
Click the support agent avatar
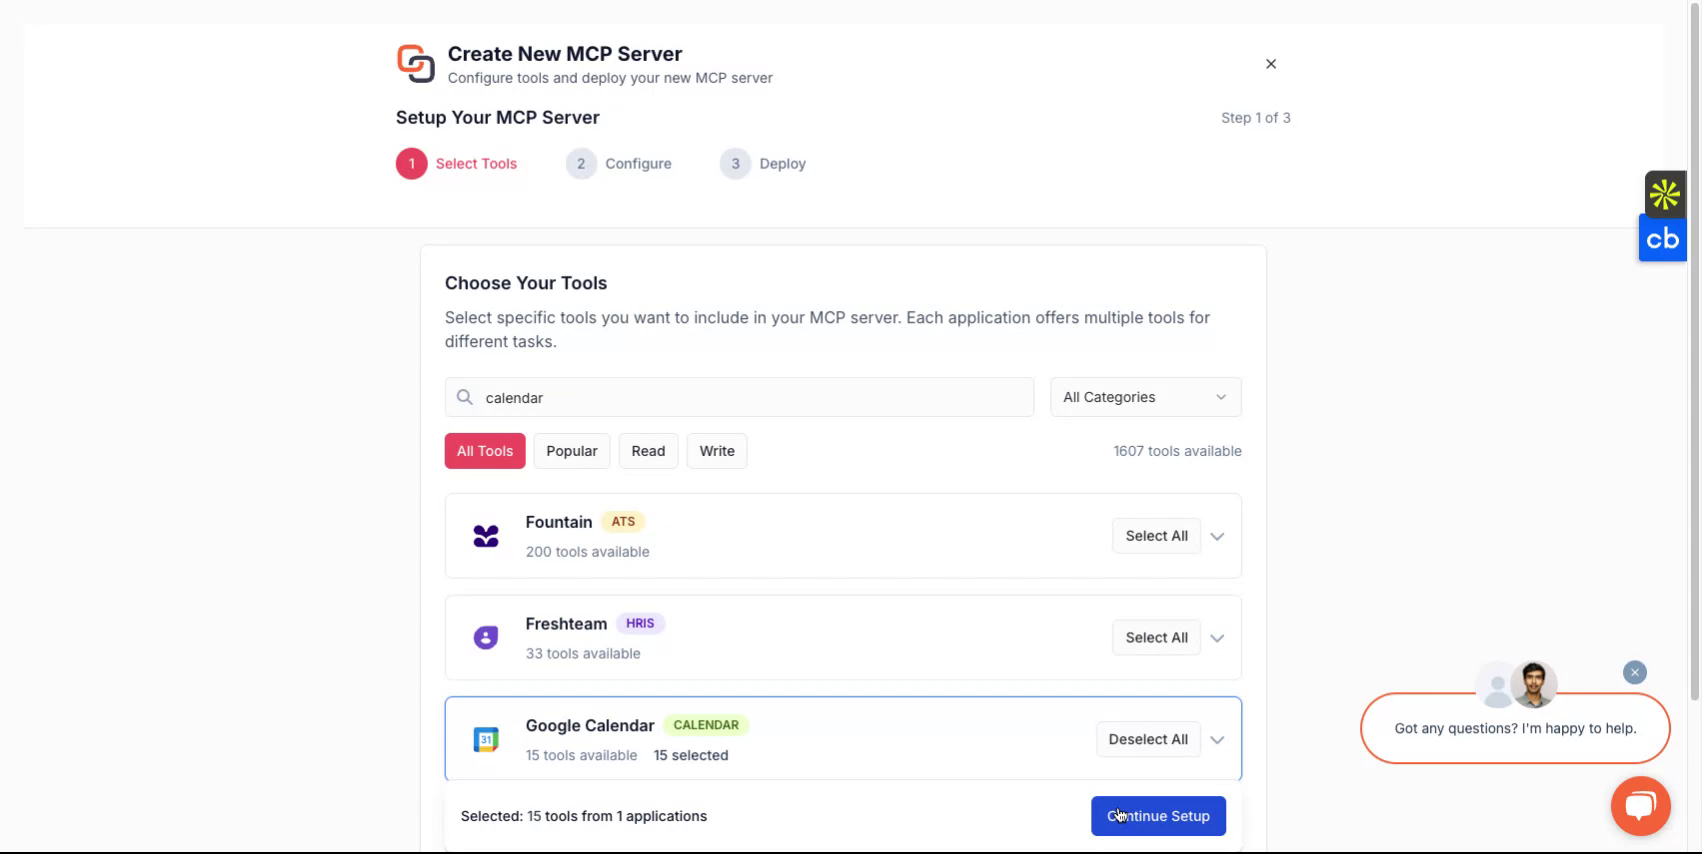tap(1534, 684)
